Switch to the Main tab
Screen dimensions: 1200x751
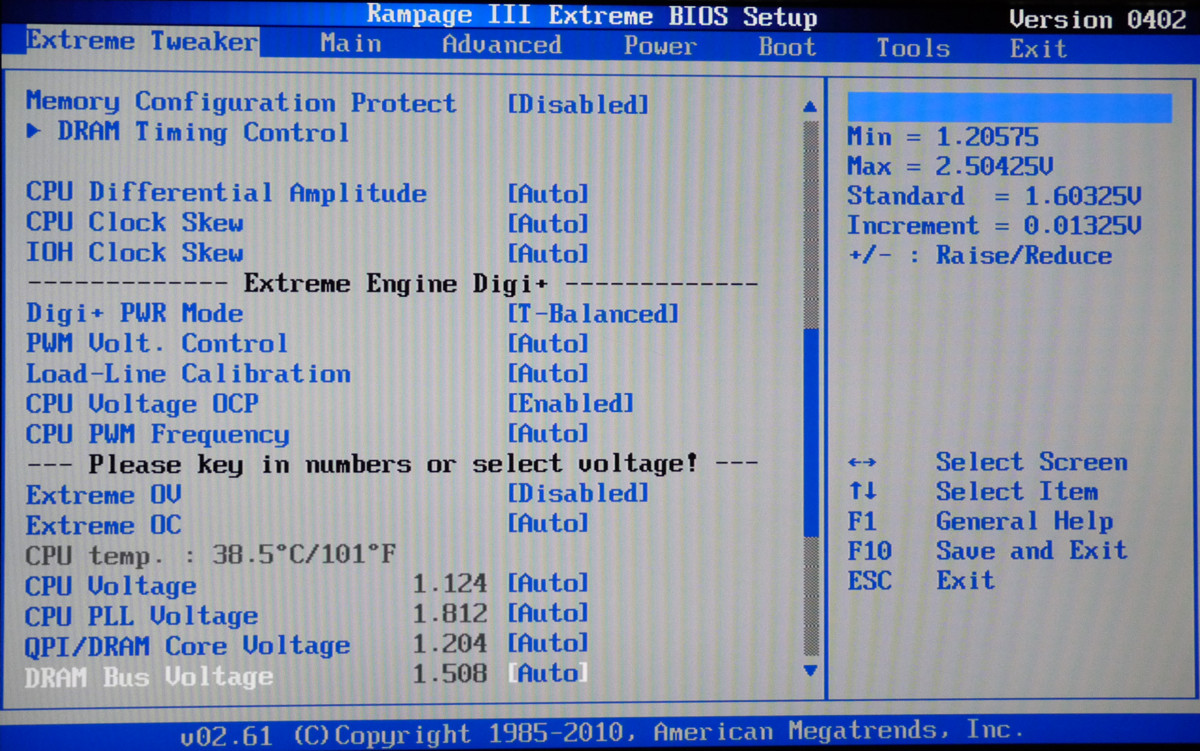click(350, 44)
